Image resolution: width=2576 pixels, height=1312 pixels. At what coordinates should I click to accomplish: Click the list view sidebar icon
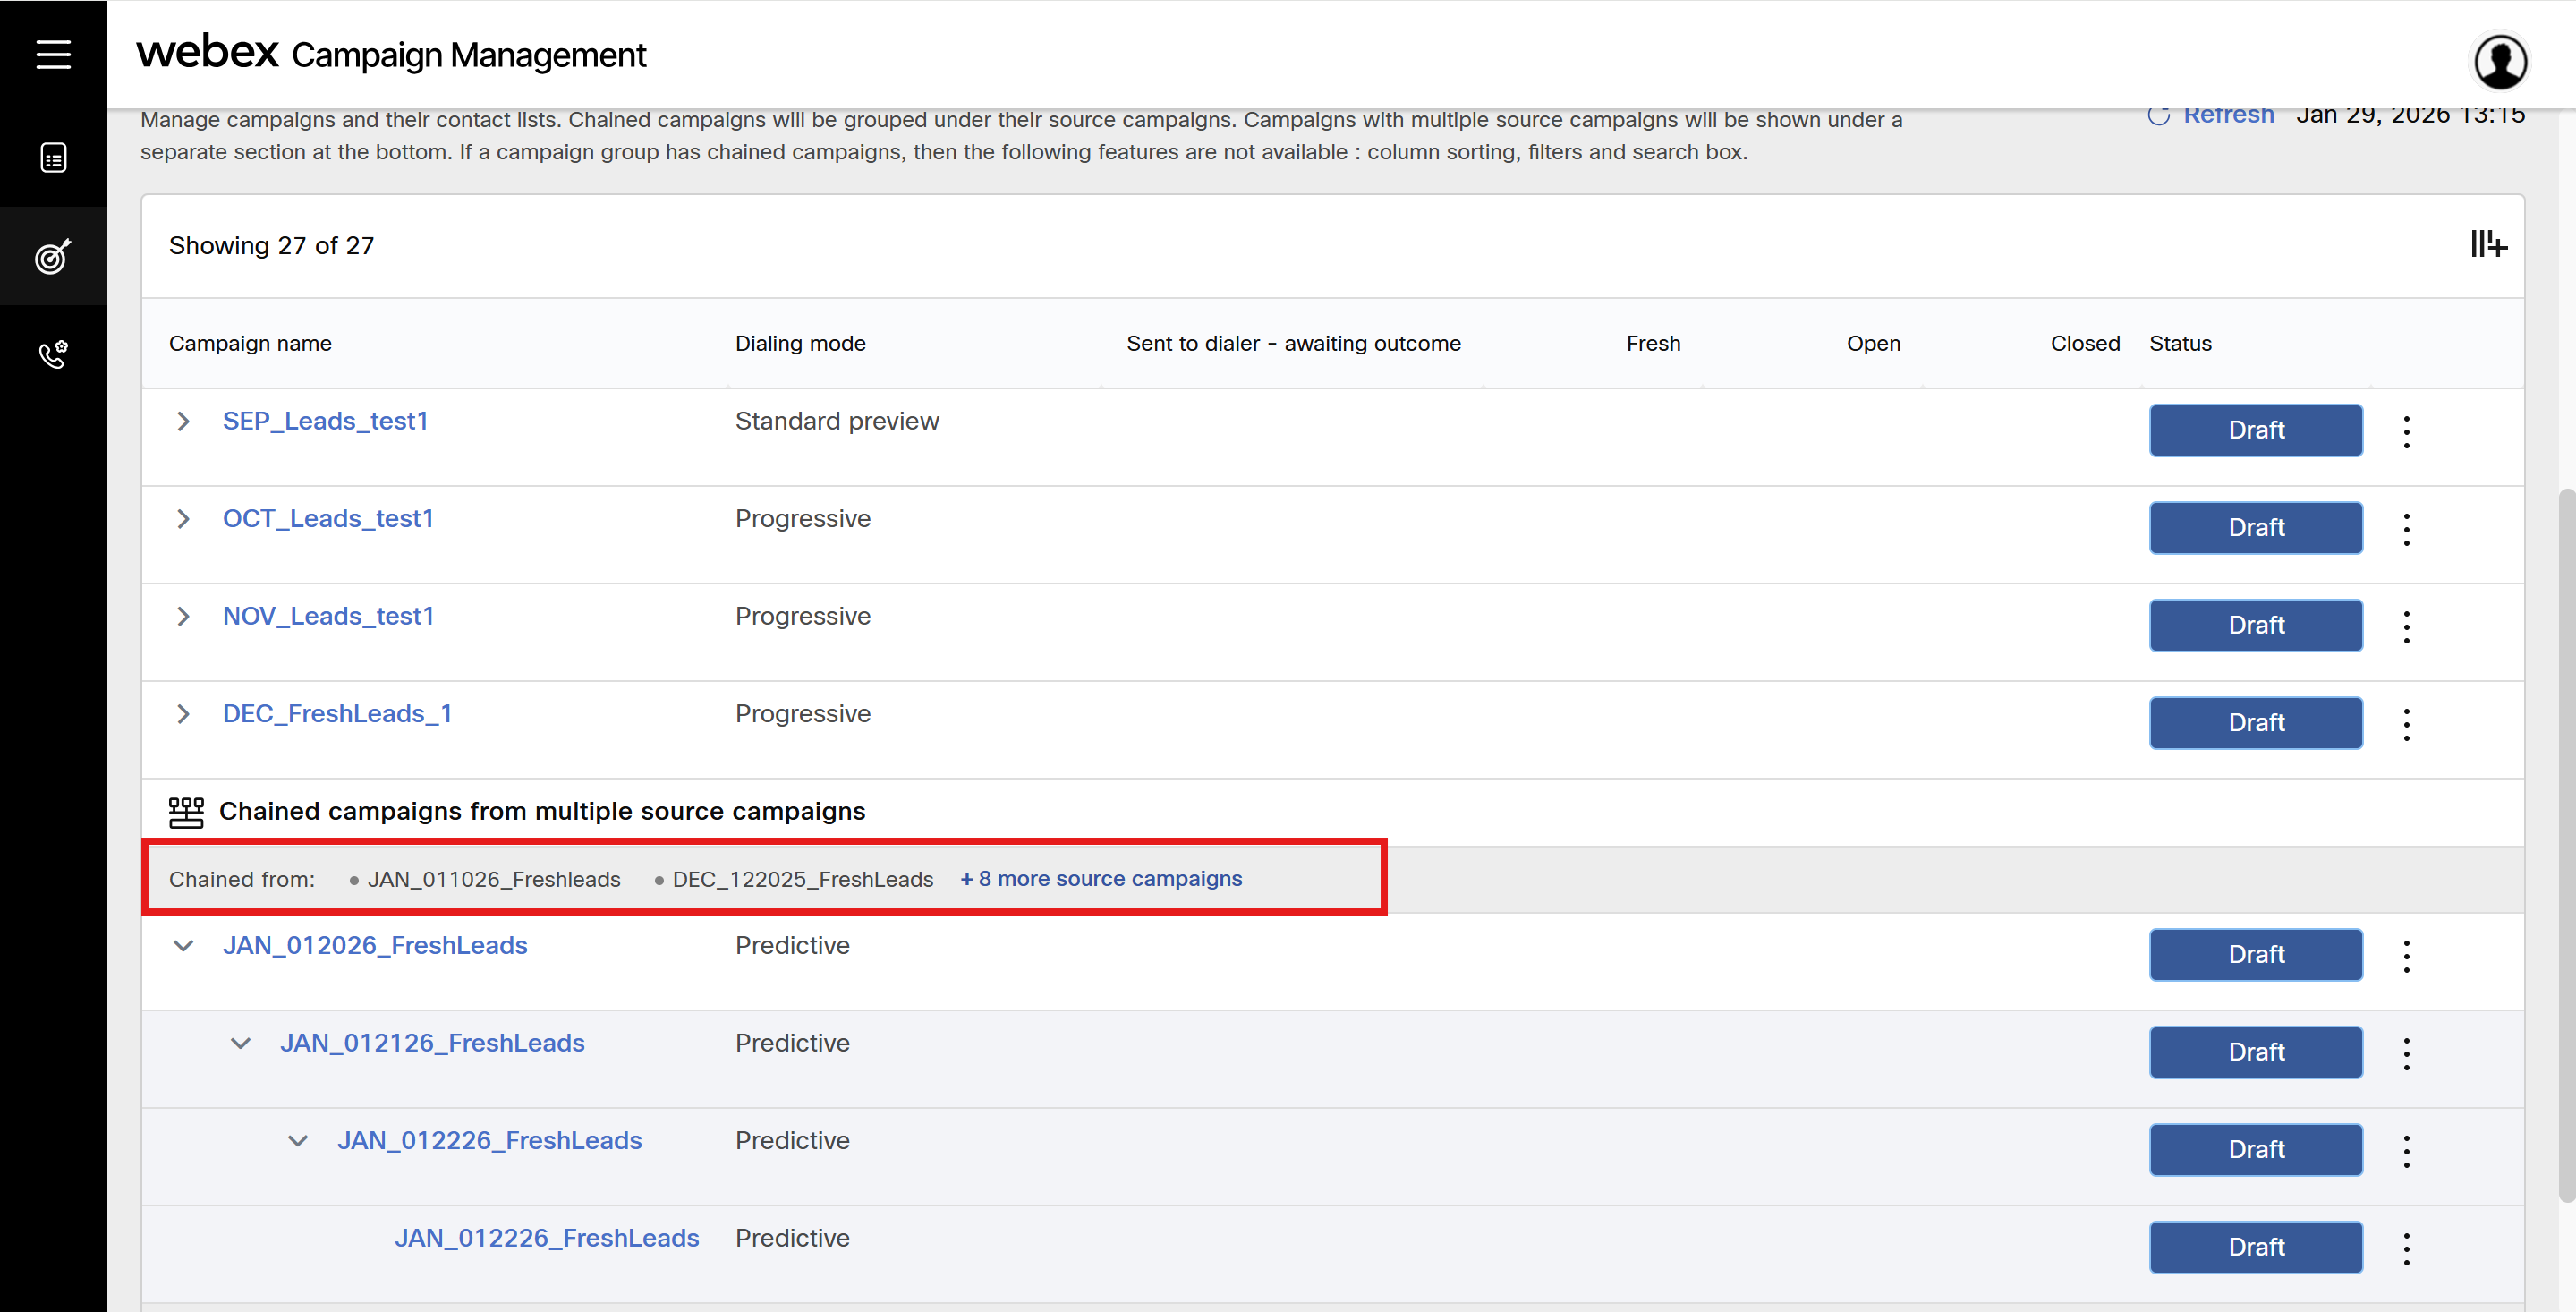coord(53,158)
